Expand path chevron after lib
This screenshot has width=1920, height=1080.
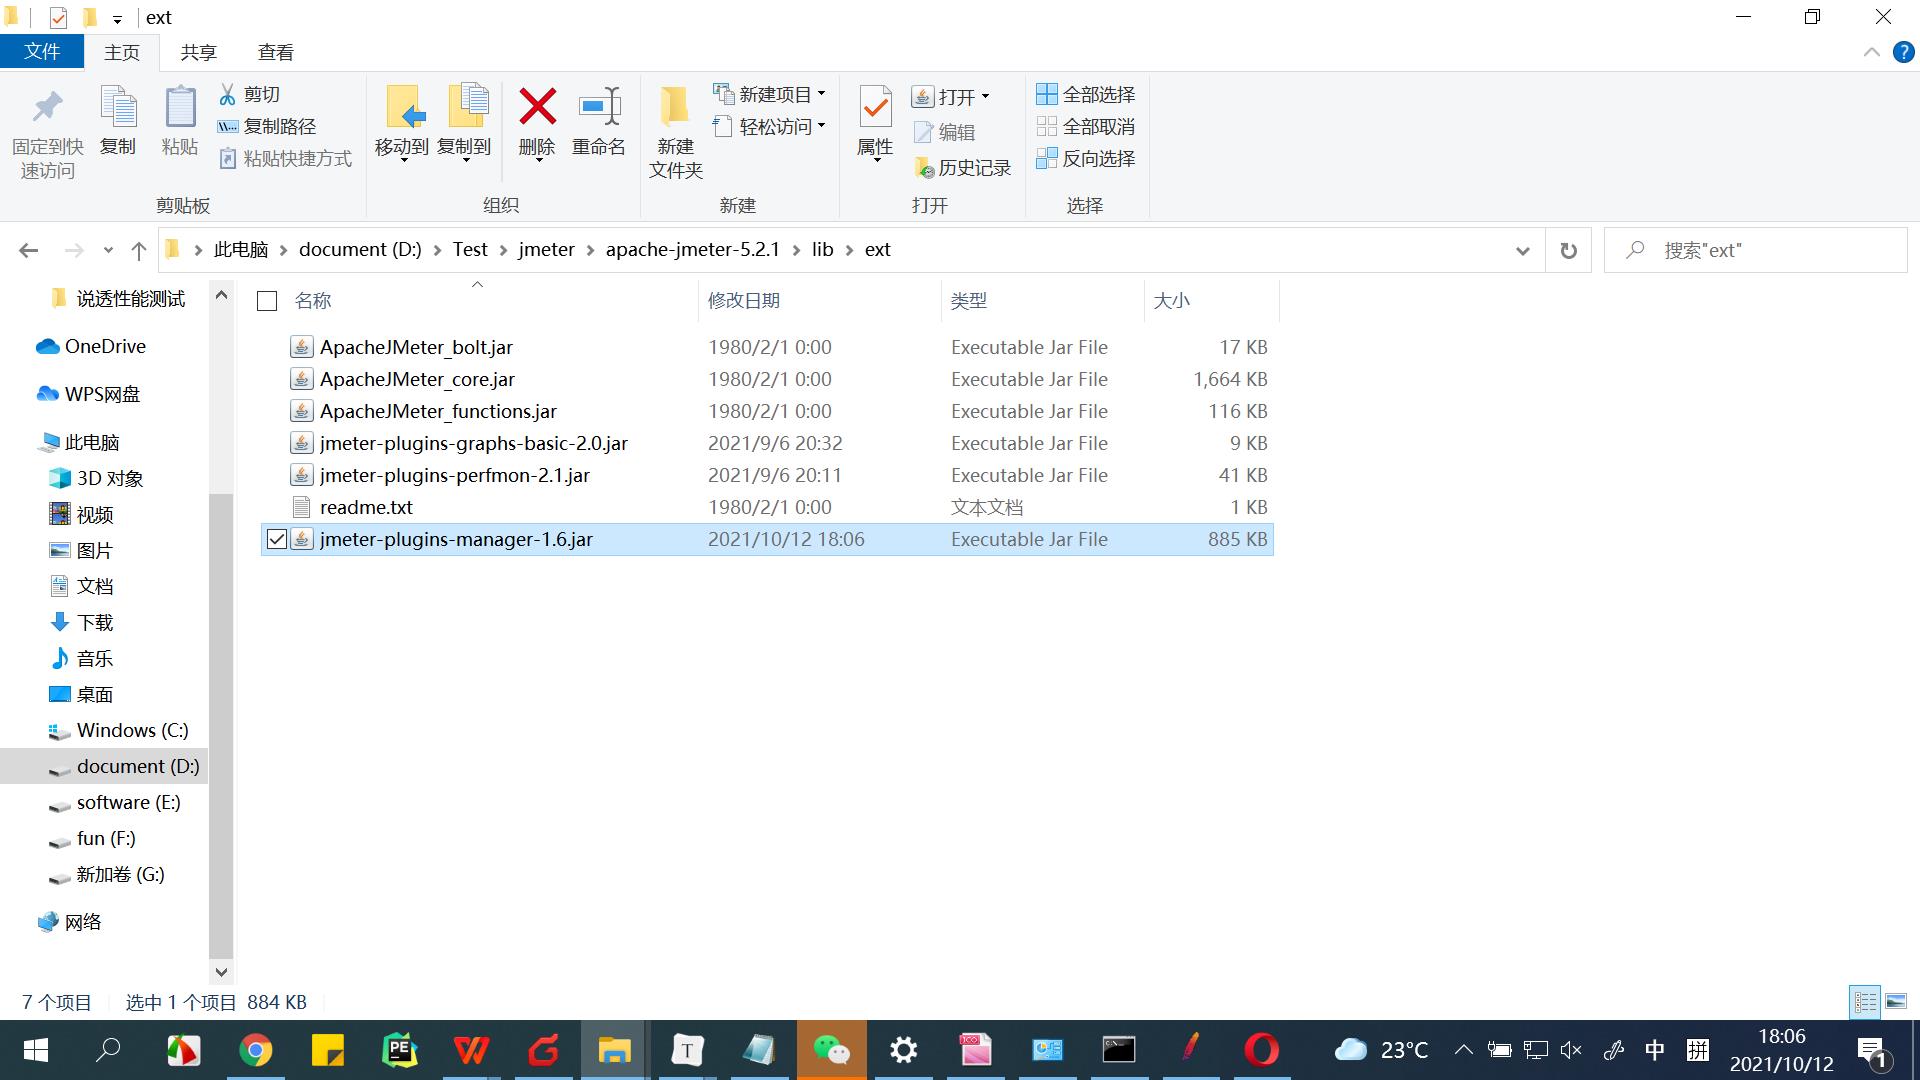(849, 250)
